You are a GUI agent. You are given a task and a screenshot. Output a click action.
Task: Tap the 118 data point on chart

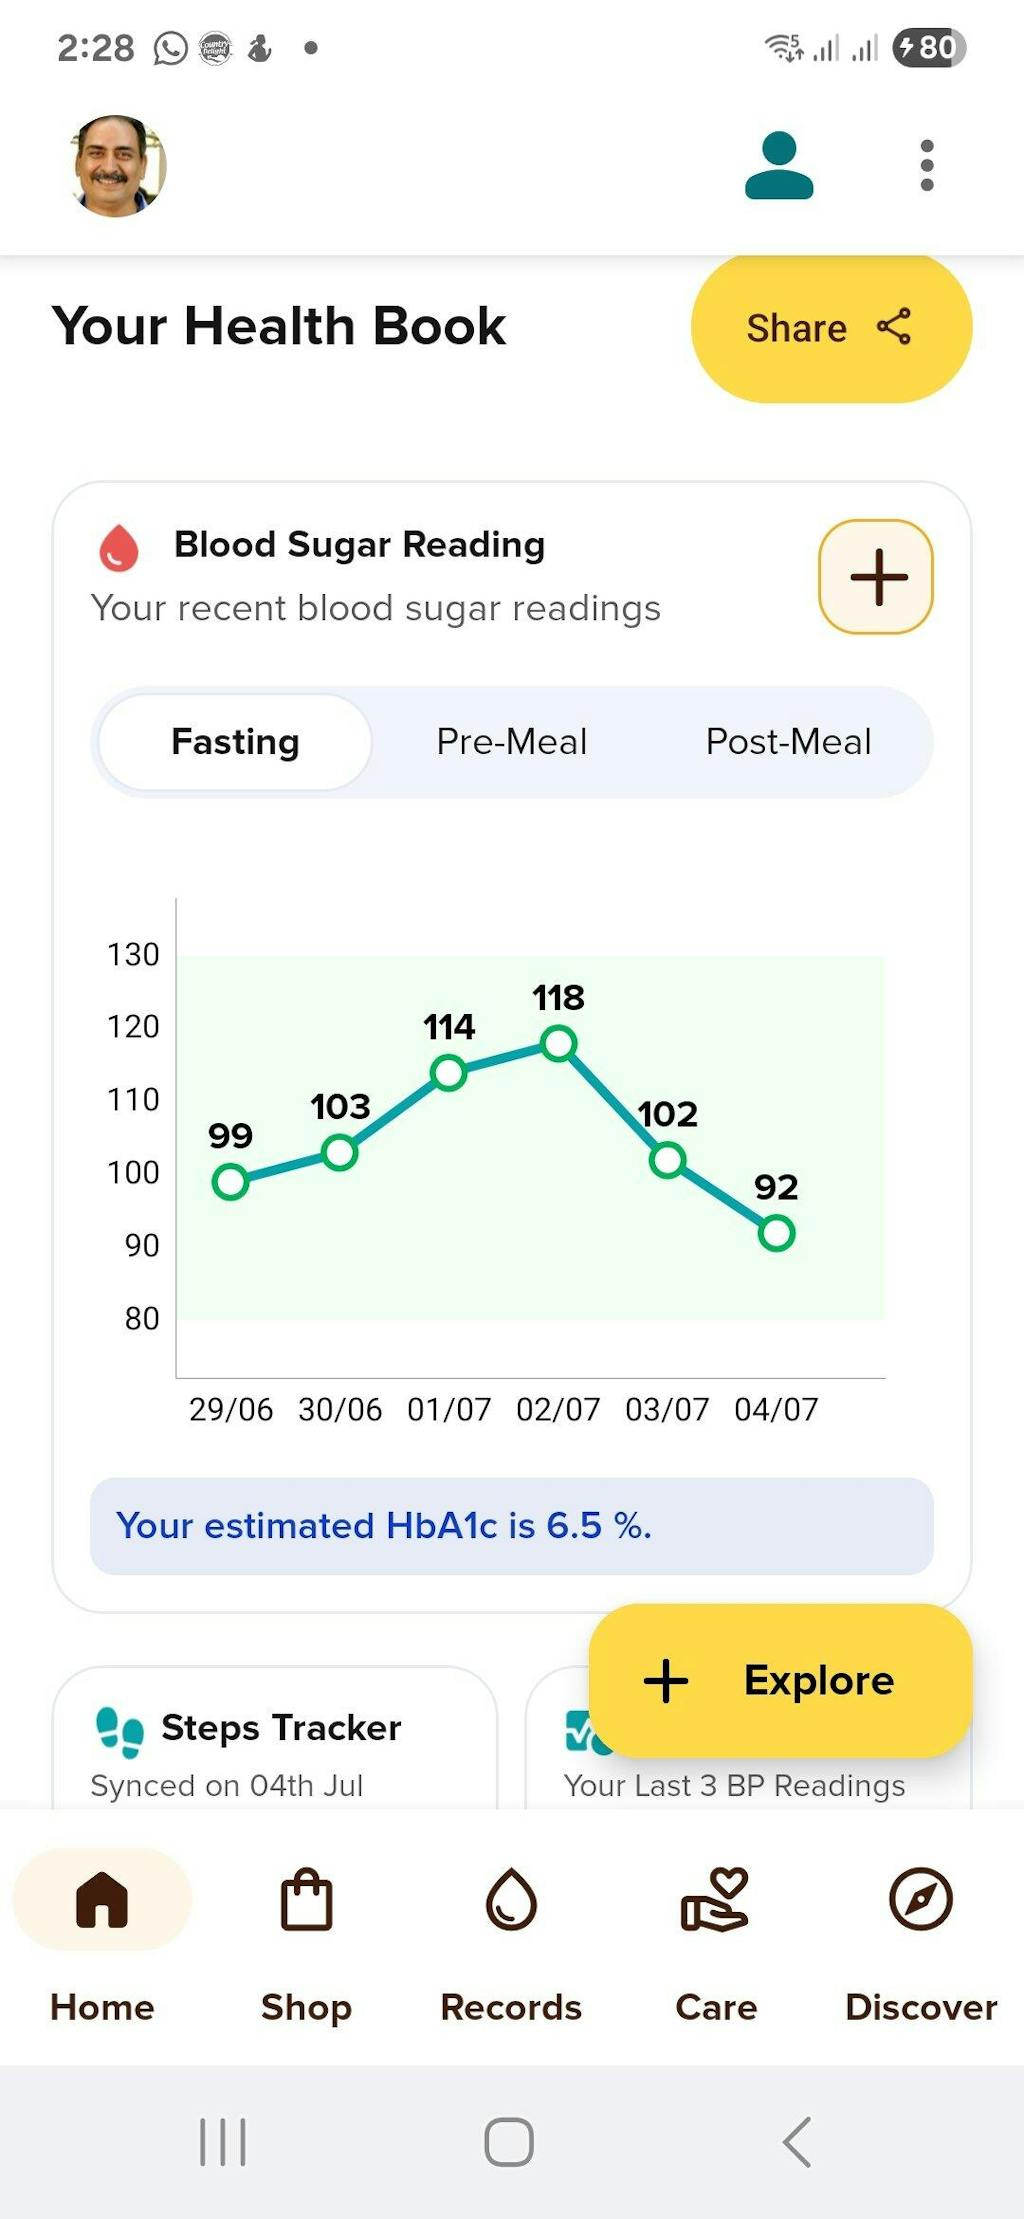[558, 1044]
